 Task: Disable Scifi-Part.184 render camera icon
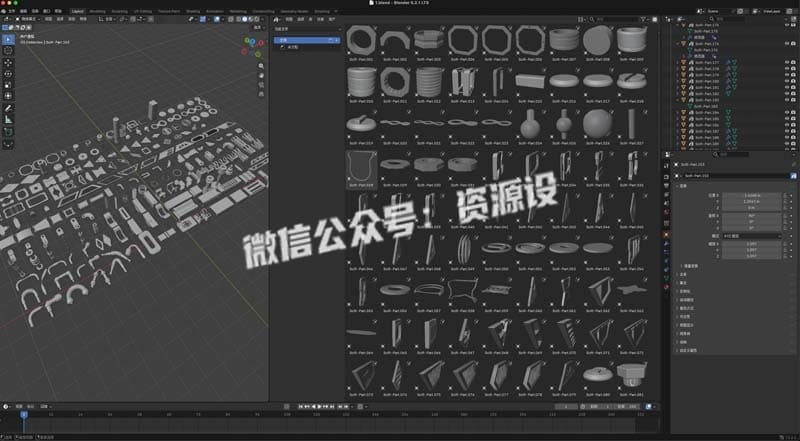coord(793,112)
